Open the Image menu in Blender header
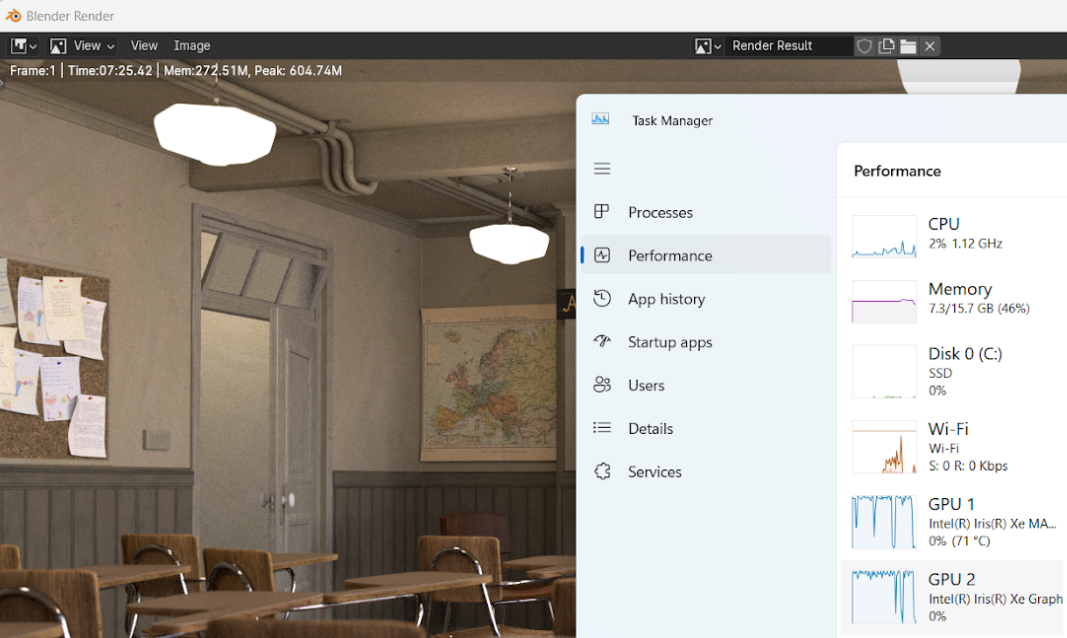Viewport: 1067px width, 638px height. pos(192,46)
